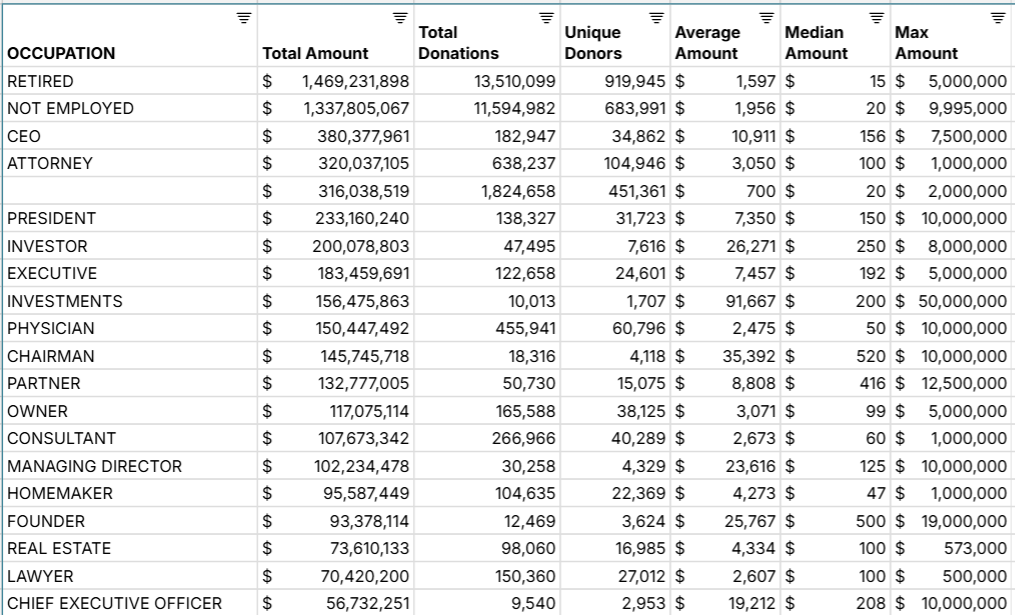Click the OCCUPATION header cell
This screenshot has height=615, width=1015.
(x=60, y=52)
